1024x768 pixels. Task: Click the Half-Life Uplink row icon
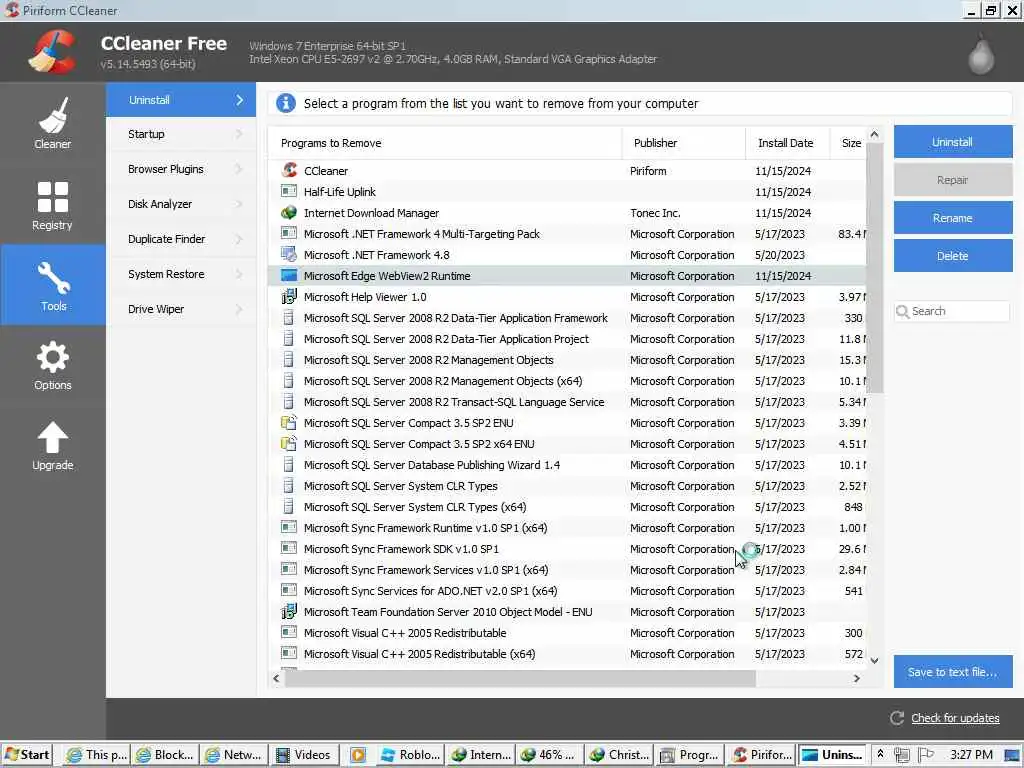pyautogui.click(x=289, y=191)
